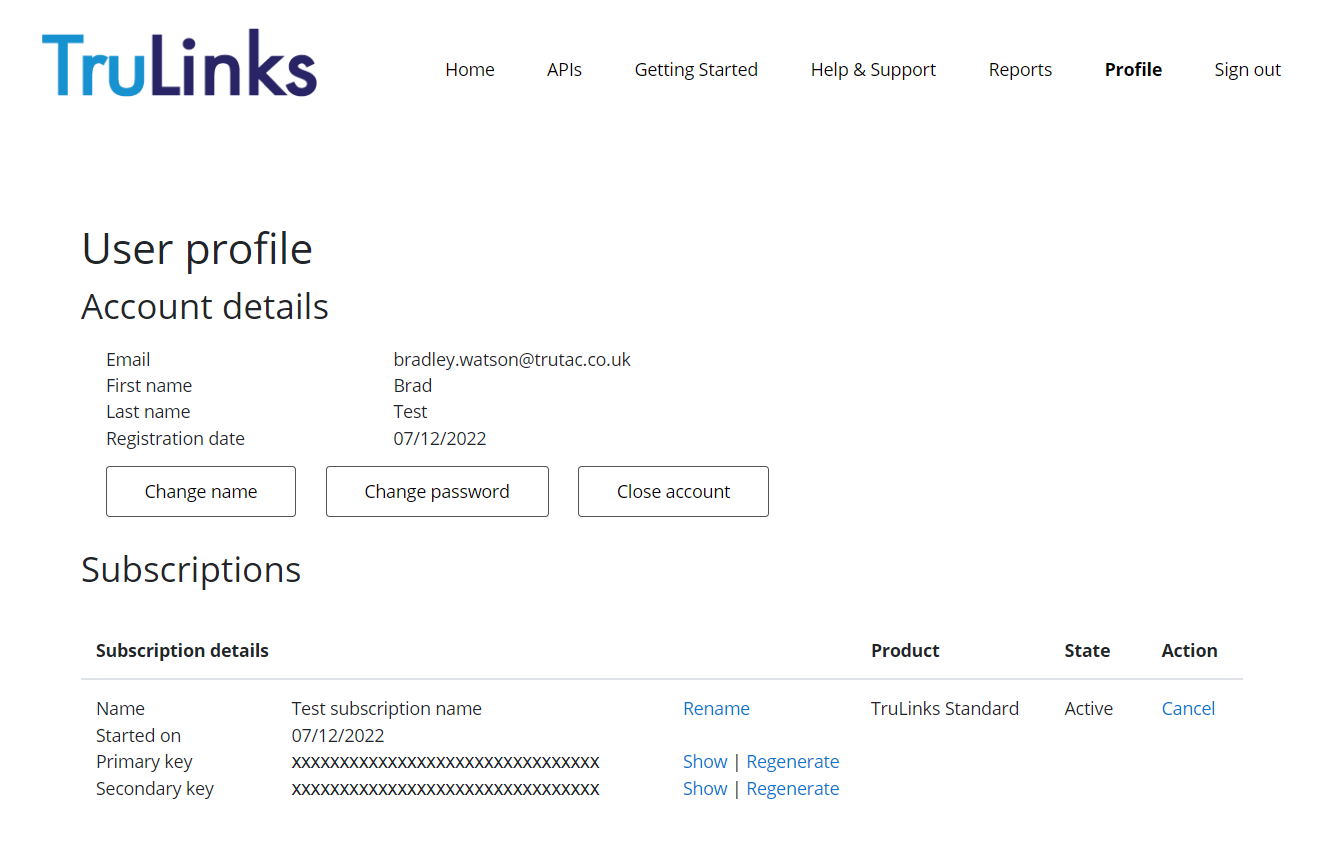Go to the APIs menu item

564,70
